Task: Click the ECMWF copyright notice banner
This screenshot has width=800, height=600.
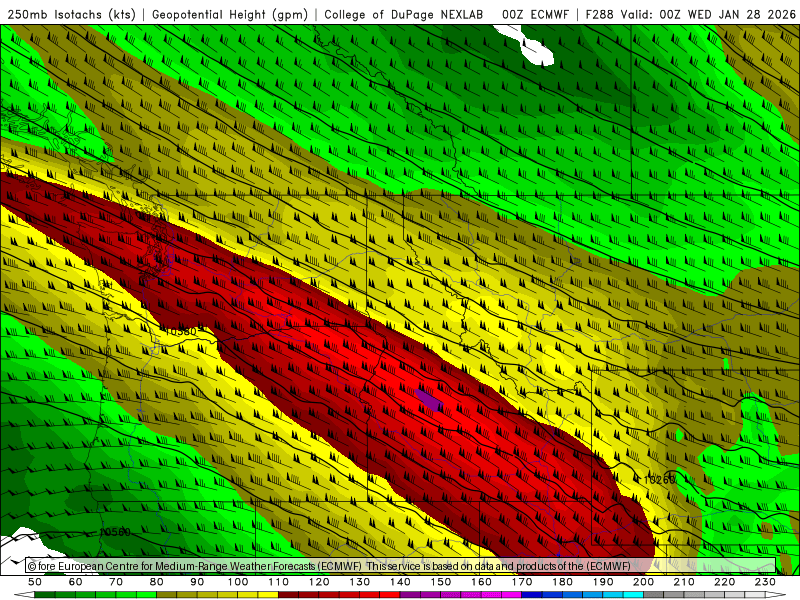Action: (x=401, y=565)
